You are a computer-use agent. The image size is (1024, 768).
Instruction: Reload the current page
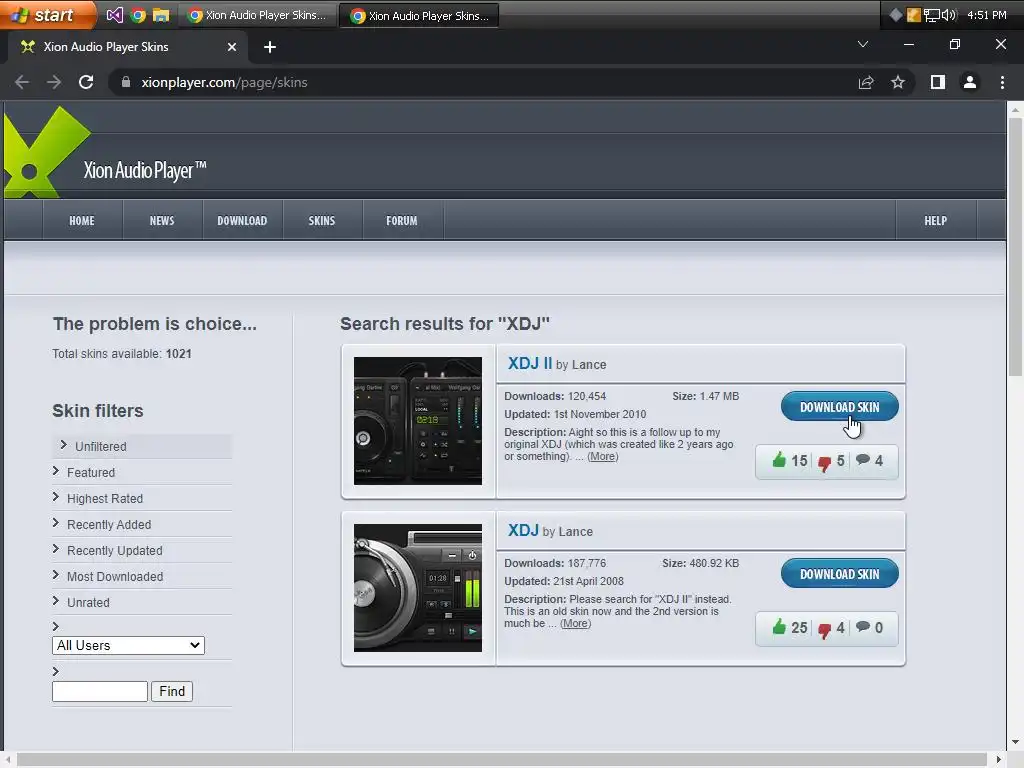click(x=86, y=82)
